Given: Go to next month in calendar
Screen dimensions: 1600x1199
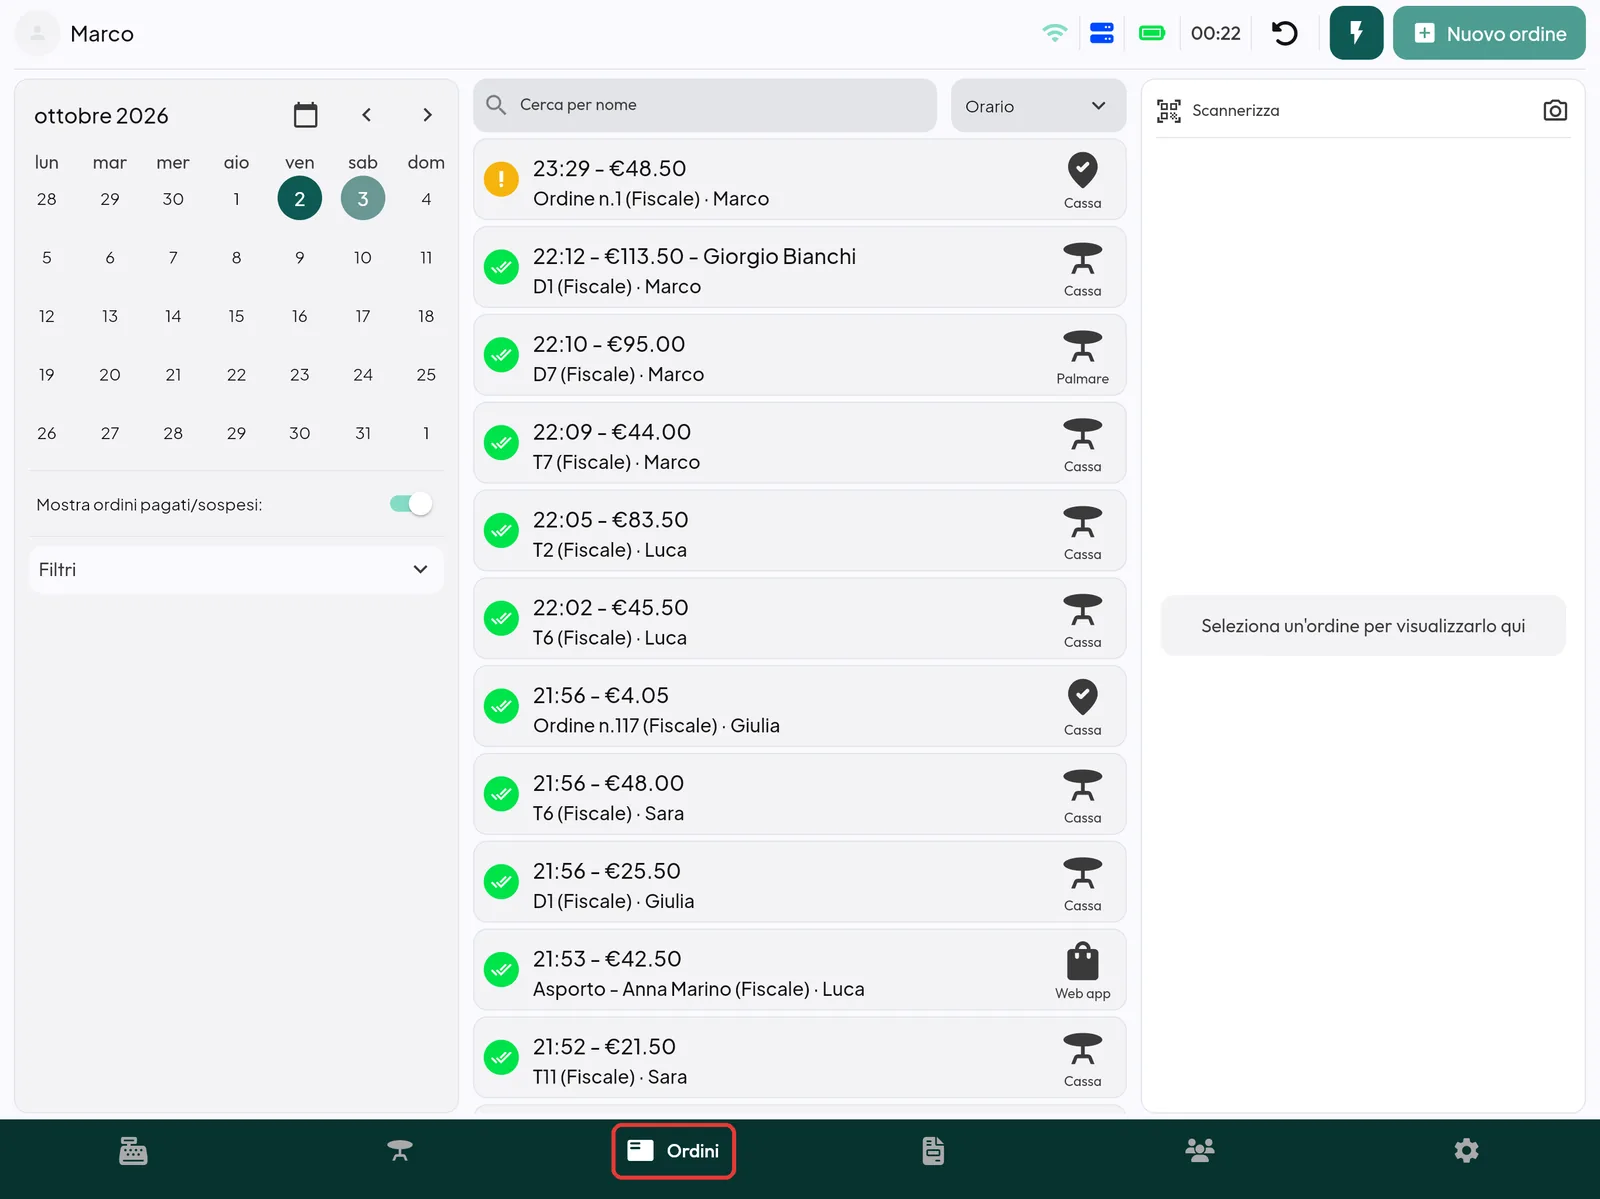Looking at the screenshot, I should (x=427, y=115).
